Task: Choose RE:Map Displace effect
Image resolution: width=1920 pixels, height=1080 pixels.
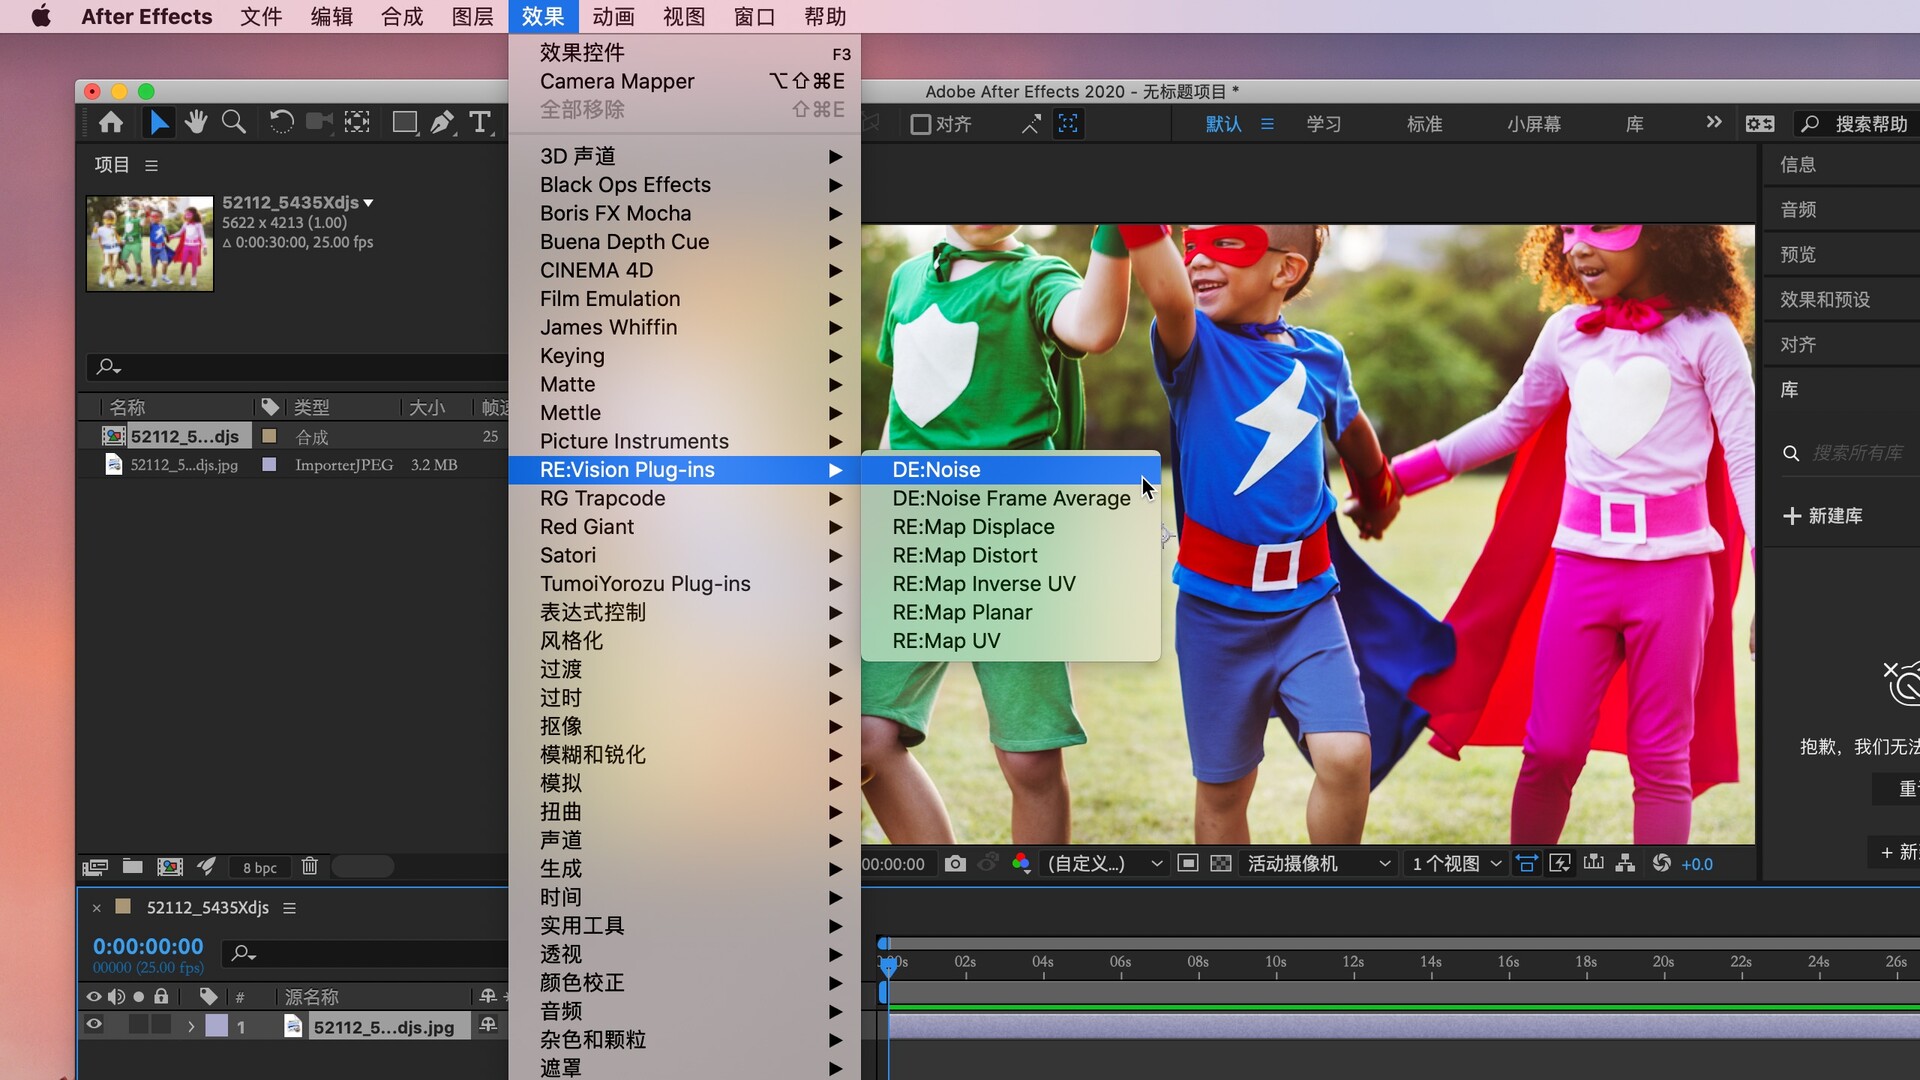Action: (x=1010, y=527)
